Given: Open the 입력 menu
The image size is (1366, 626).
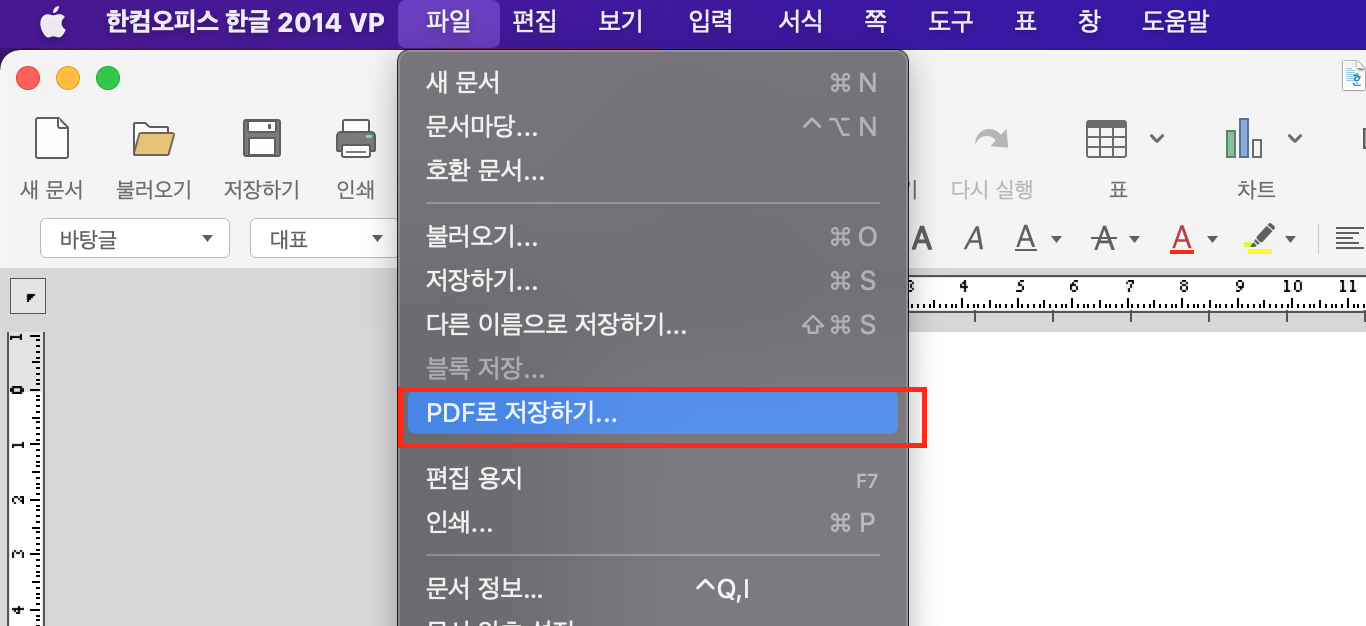Looking at the screenshot, I should pos(711,23).
